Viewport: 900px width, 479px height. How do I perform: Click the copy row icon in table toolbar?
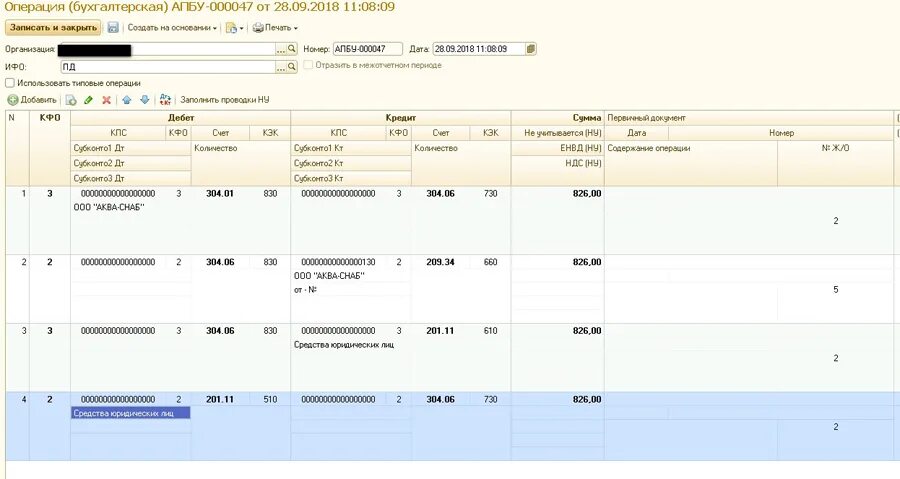[71, 100]
